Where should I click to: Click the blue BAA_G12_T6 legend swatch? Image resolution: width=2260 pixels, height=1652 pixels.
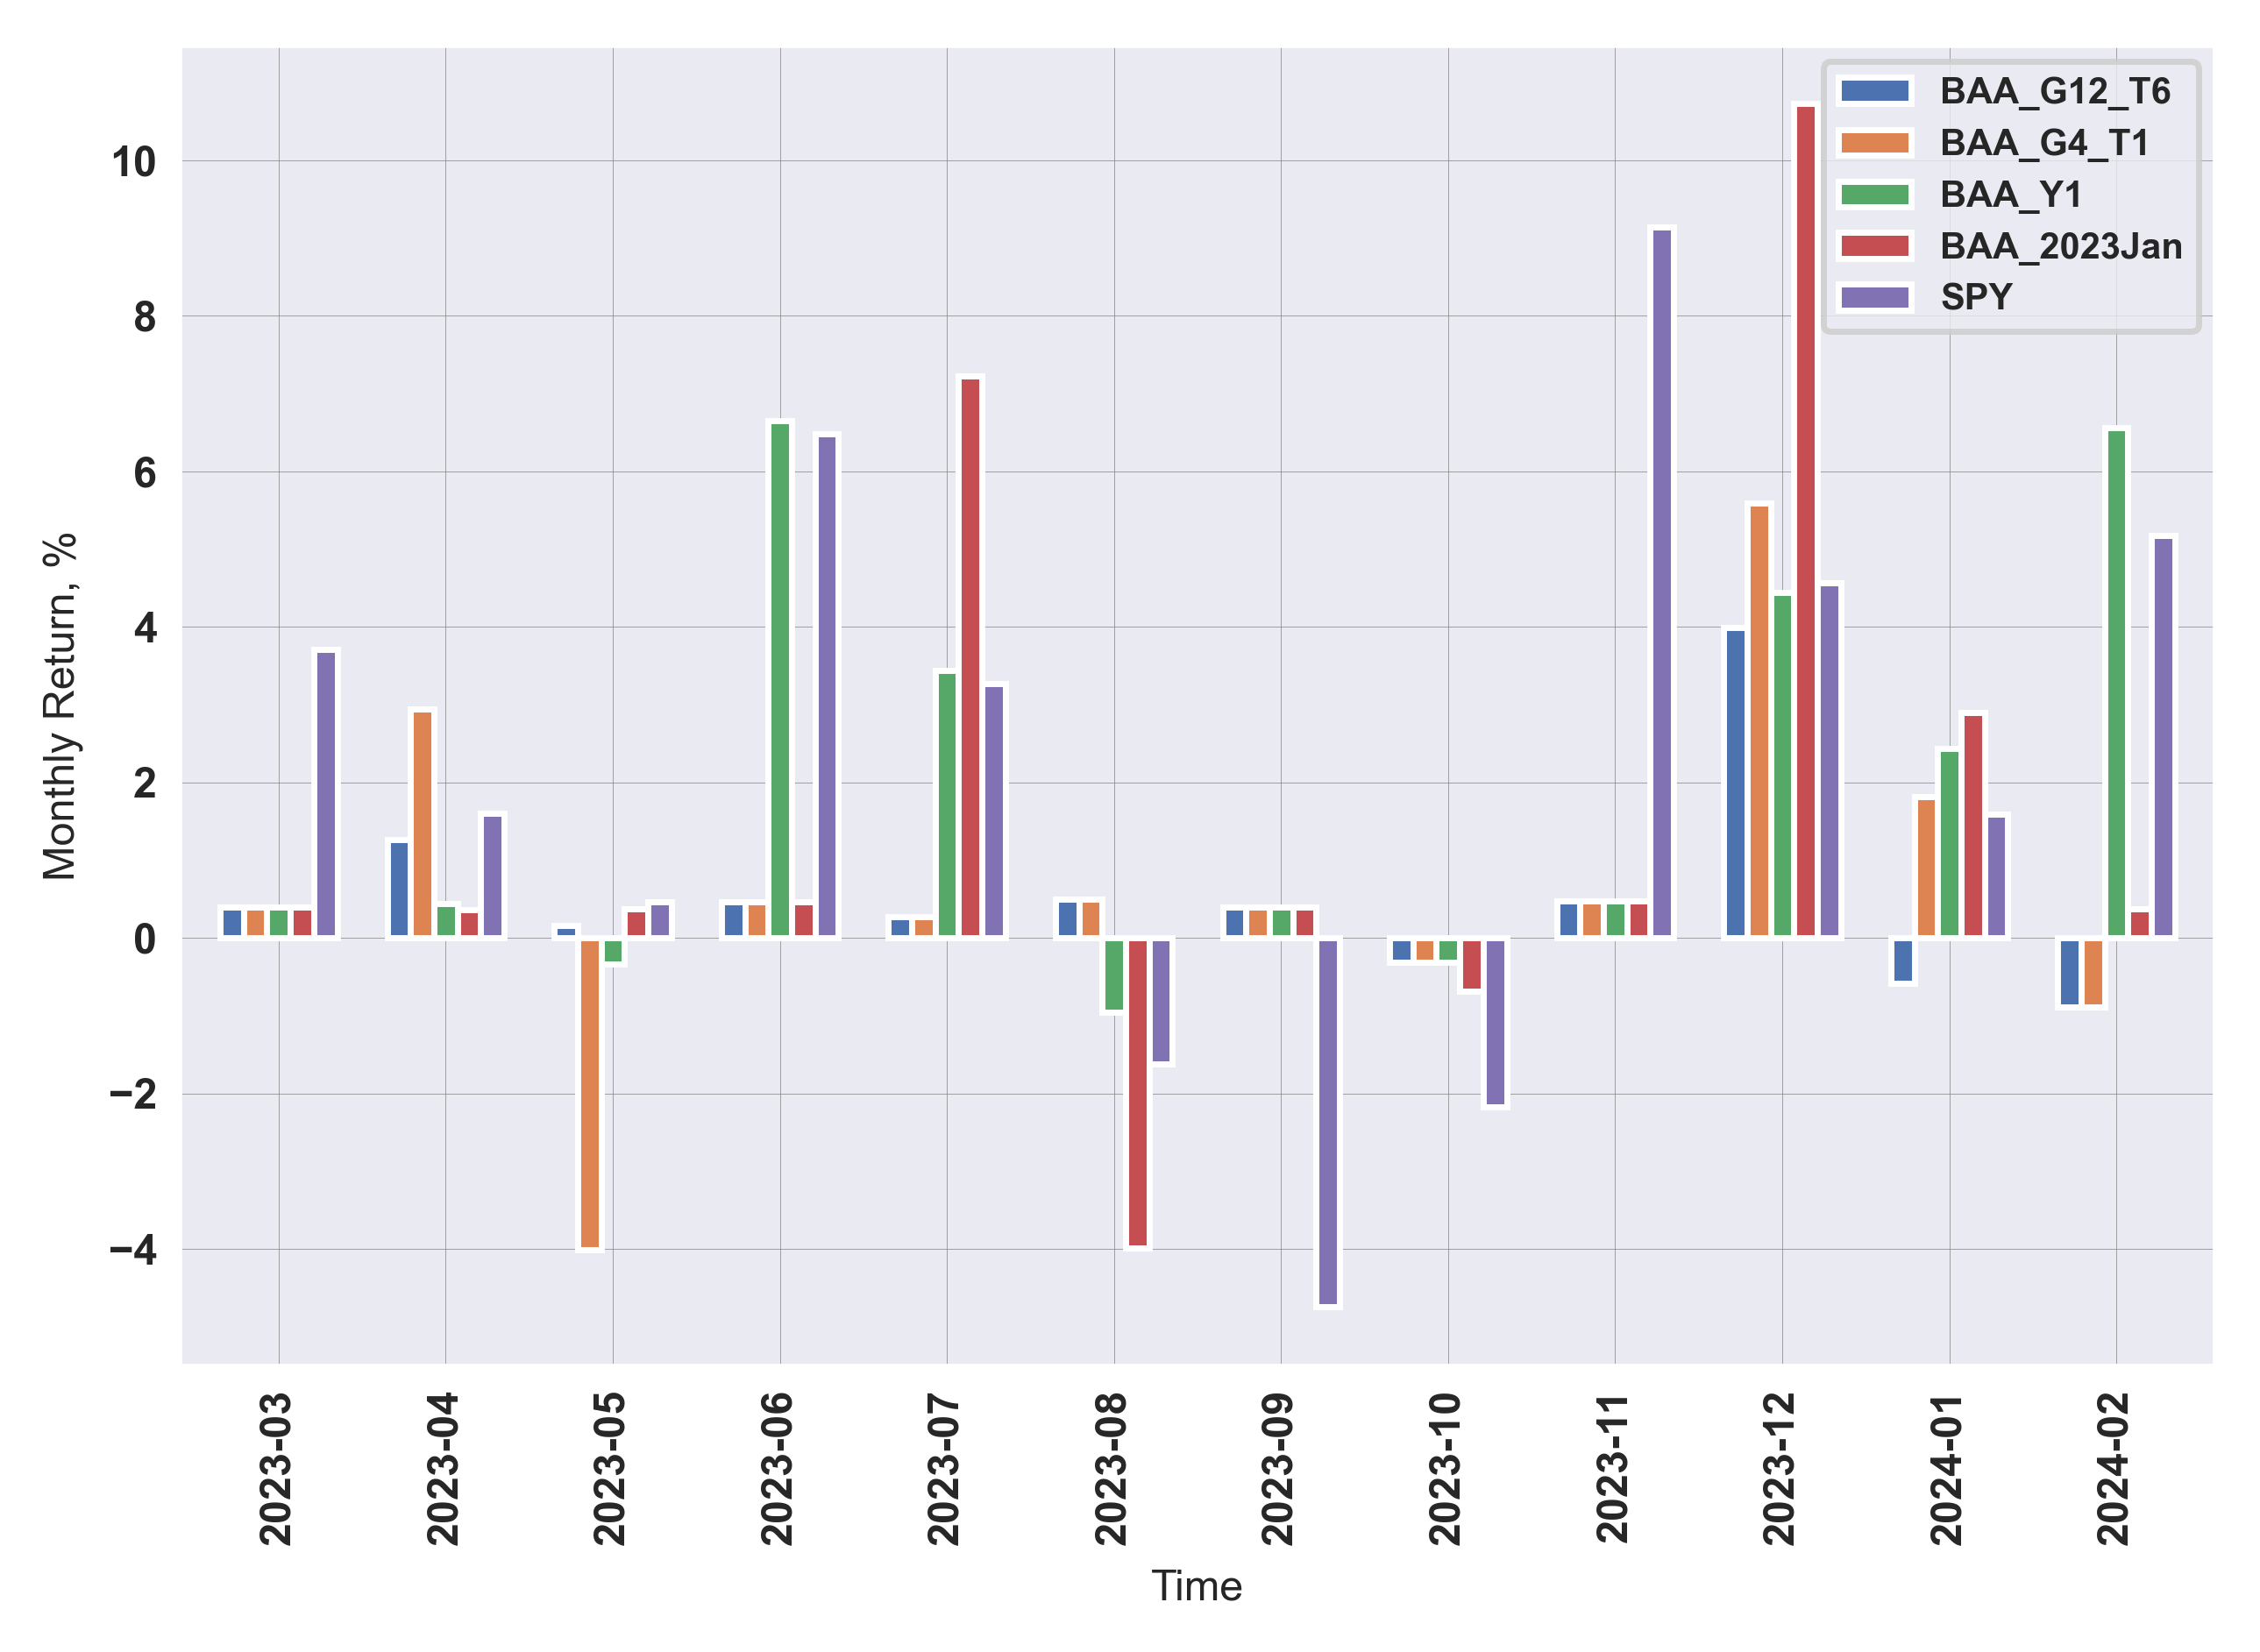tap(1874, 91)
